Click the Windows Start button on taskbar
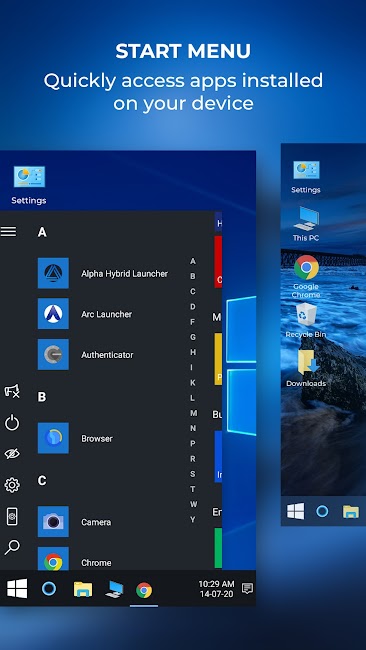The width and height of the screenshot is (366, 650). (17, 588)
